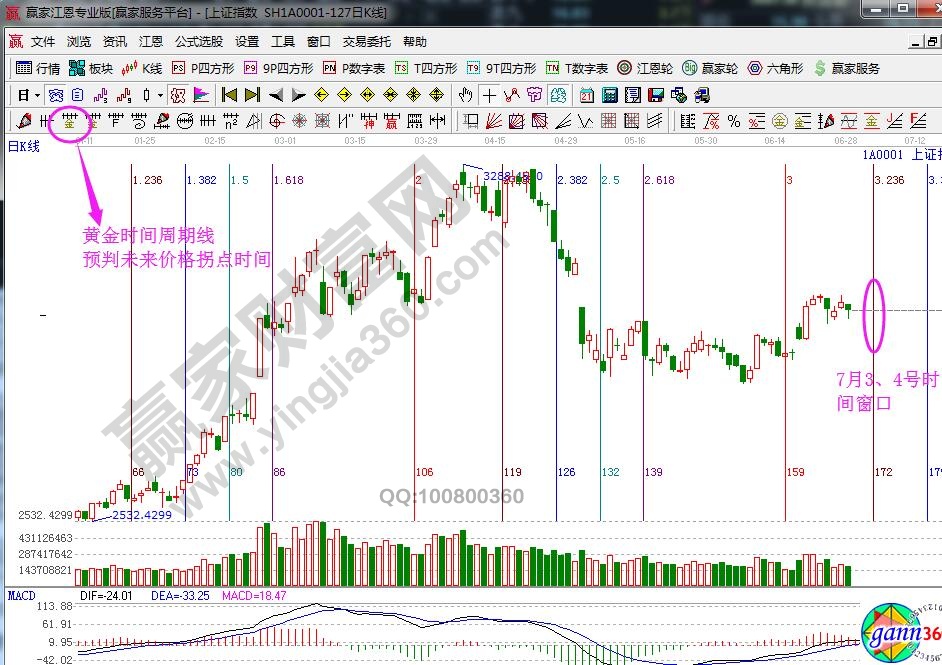Select the golden time cycle line tool
The width and height of the screenshot is (942, 665).
69,121
